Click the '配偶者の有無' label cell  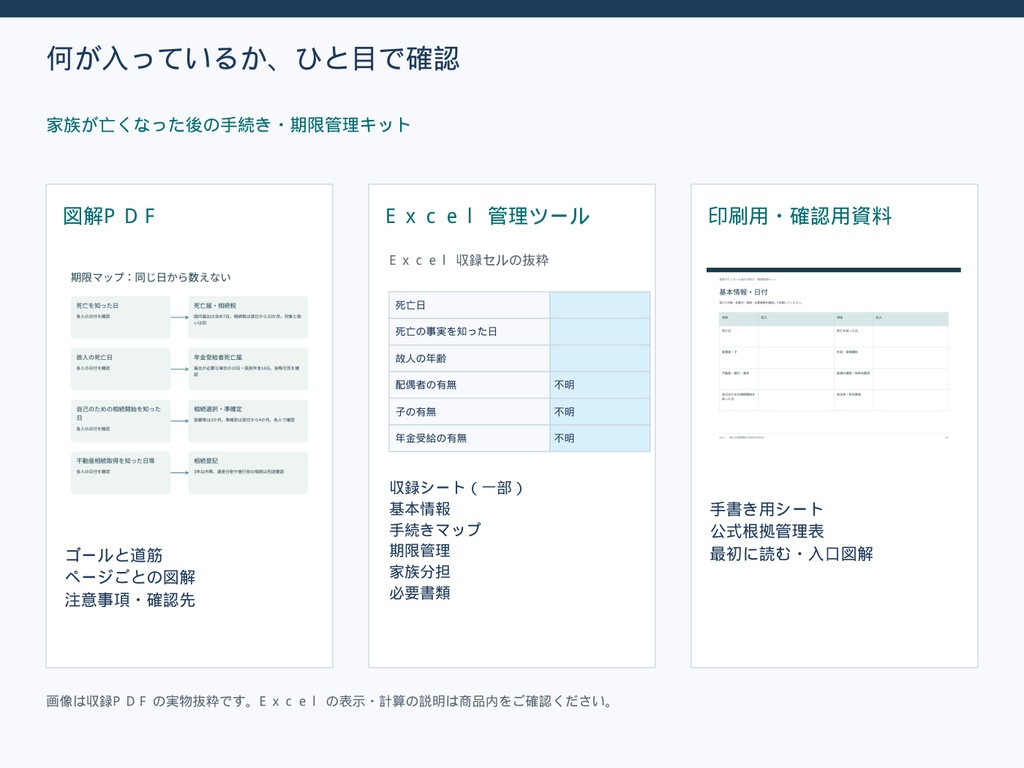tap(469, 385)
